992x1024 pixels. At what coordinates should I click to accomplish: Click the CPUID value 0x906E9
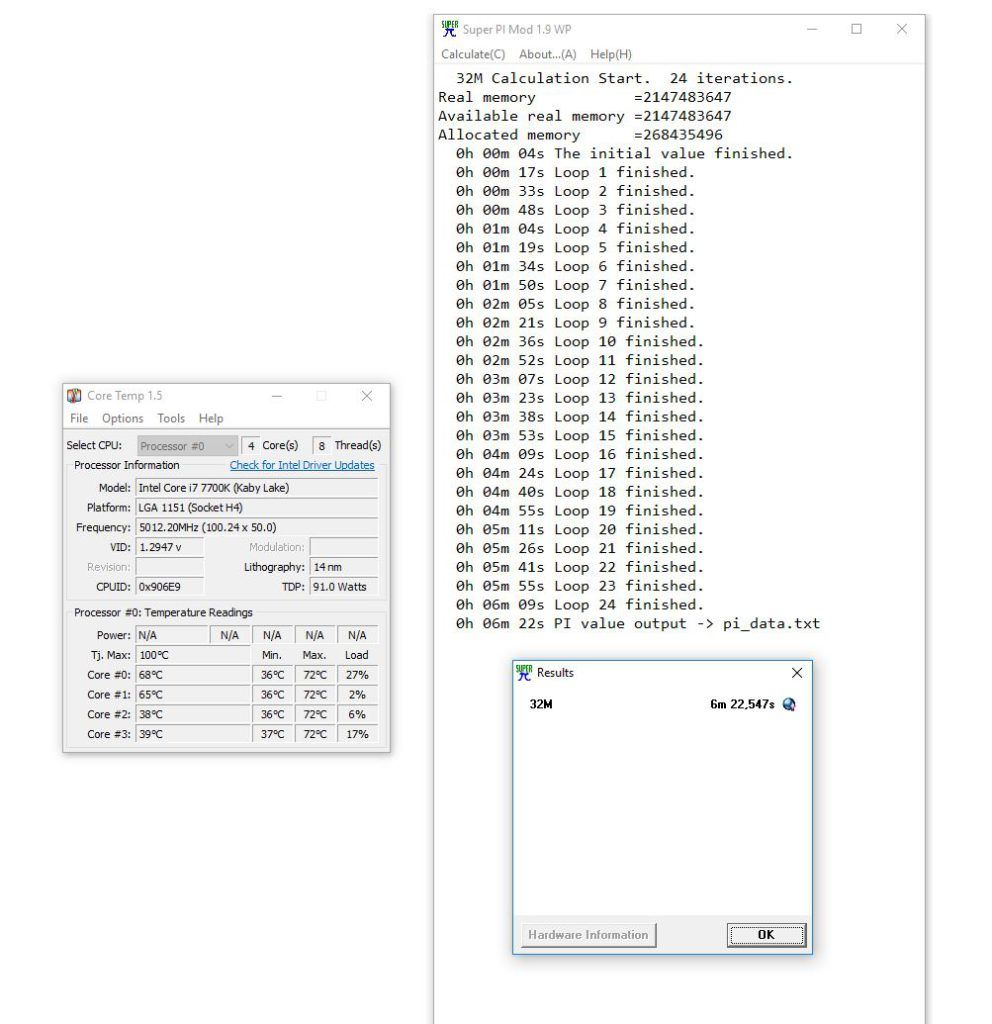[x=170, y=586]
